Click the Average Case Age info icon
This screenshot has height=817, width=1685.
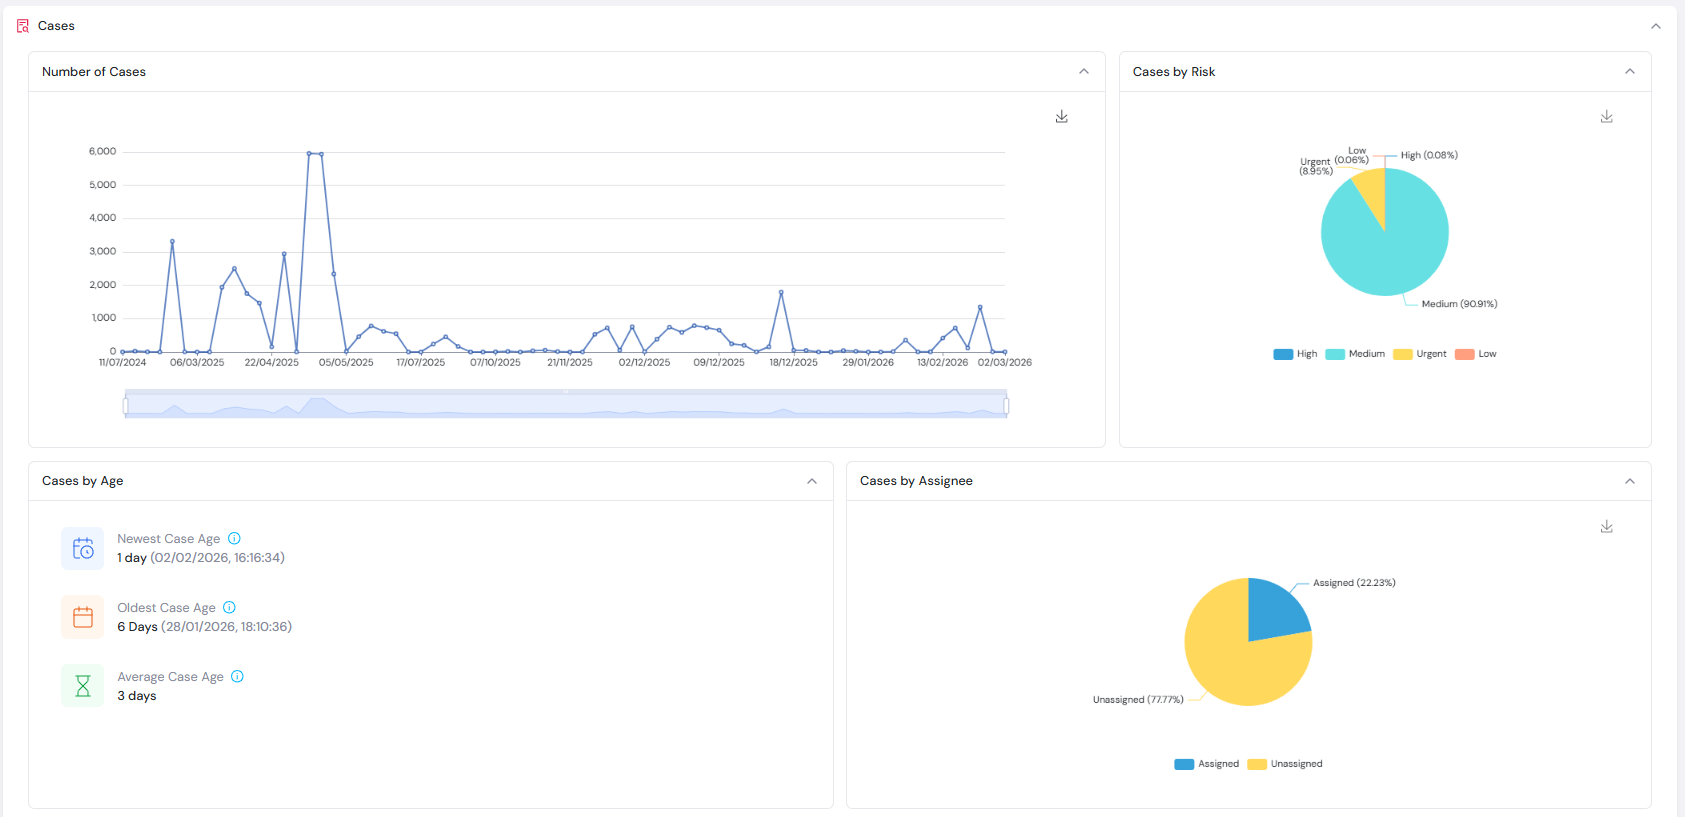click(x=237, y=676)
